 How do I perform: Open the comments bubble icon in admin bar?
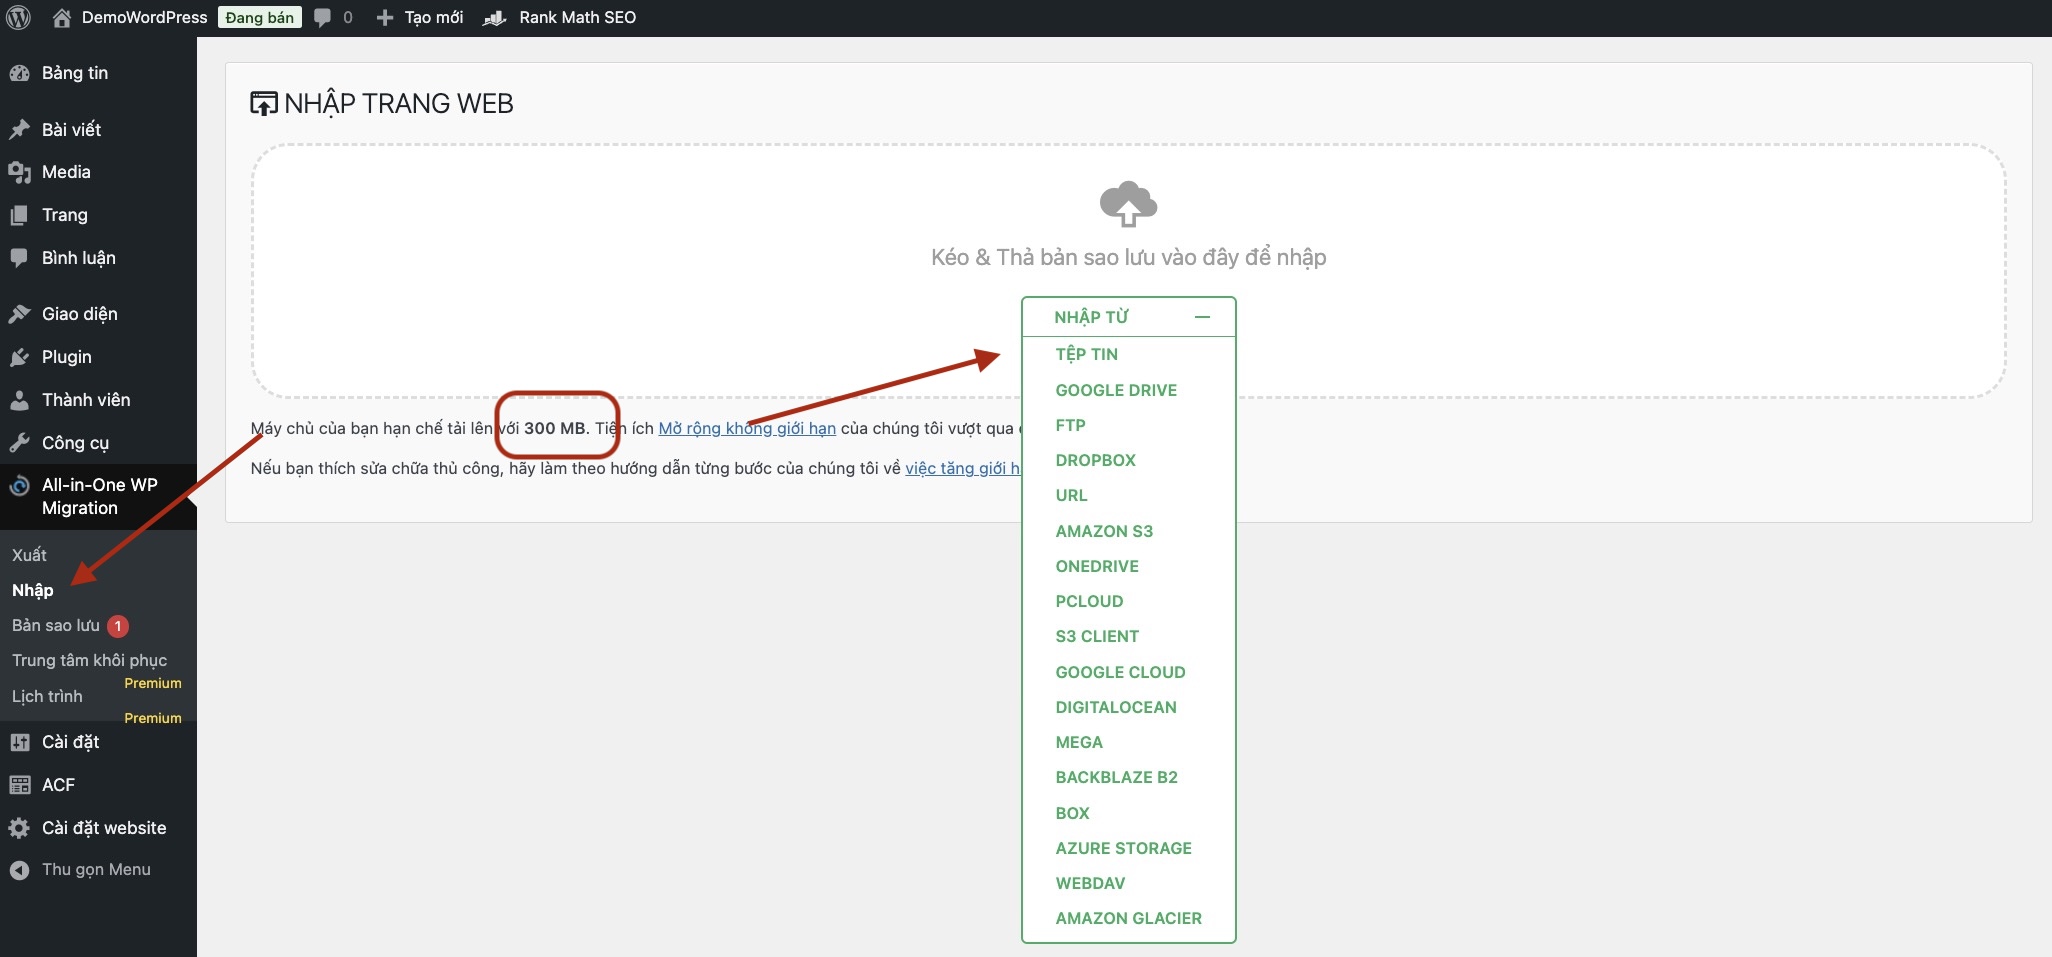[322, 18]
